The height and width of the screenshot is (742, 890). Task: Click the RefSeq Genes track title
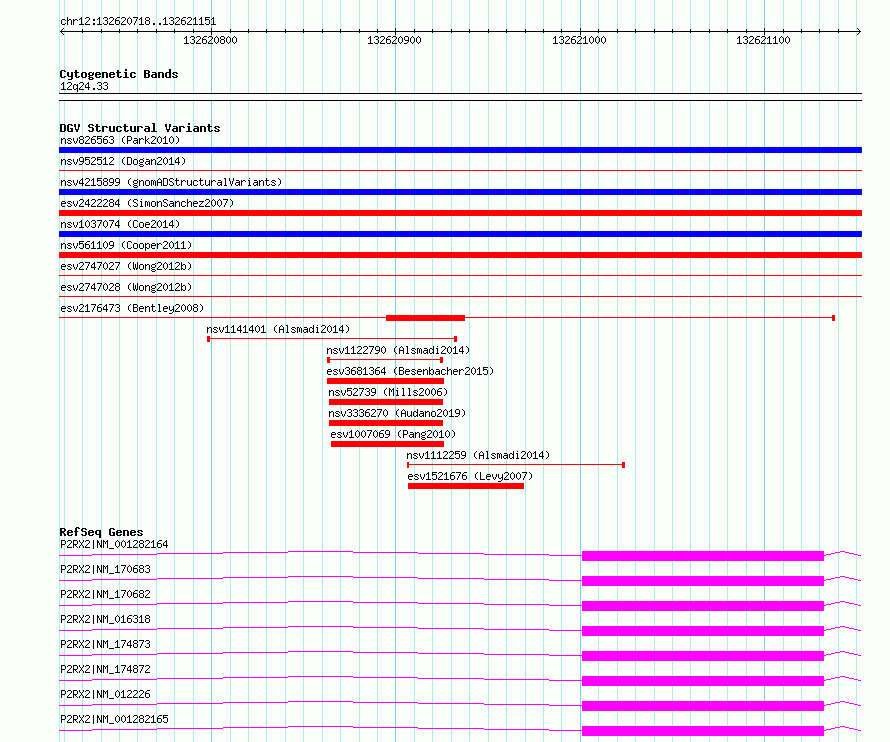click(x=101, y=532)
